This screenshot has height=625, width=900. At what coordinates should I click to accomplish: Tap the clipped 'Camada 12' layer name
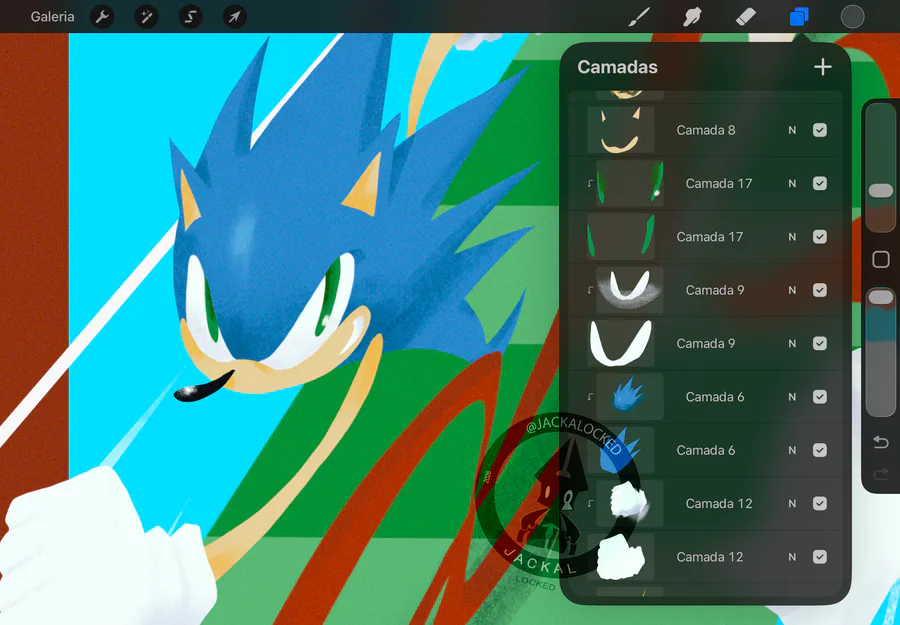coord(719,504)
